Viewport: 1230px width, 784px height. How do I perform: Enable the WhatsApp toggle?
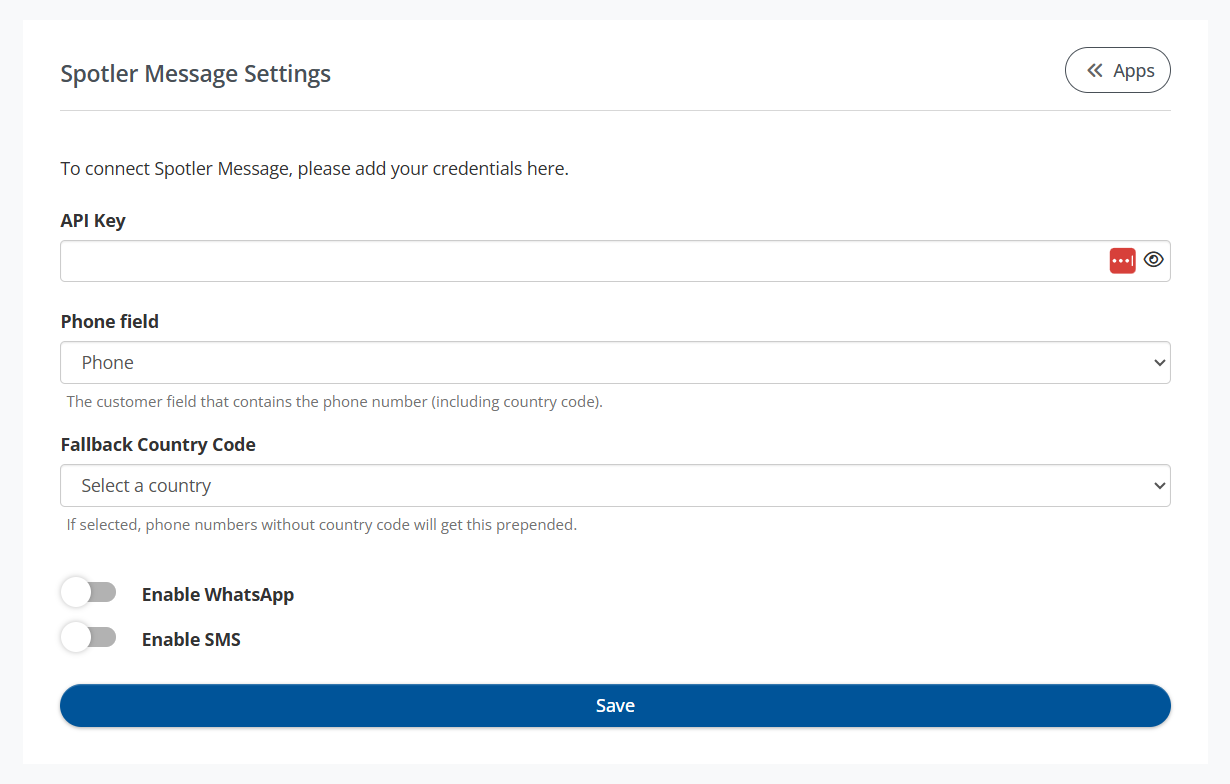[x=89, y=593]
